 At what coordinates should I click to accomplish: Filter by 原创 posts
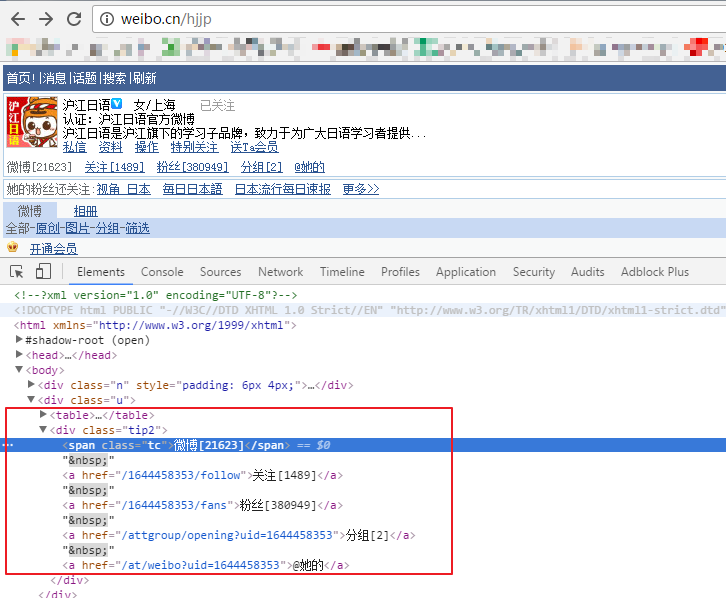pyautogui.click(x=48, y=228)
